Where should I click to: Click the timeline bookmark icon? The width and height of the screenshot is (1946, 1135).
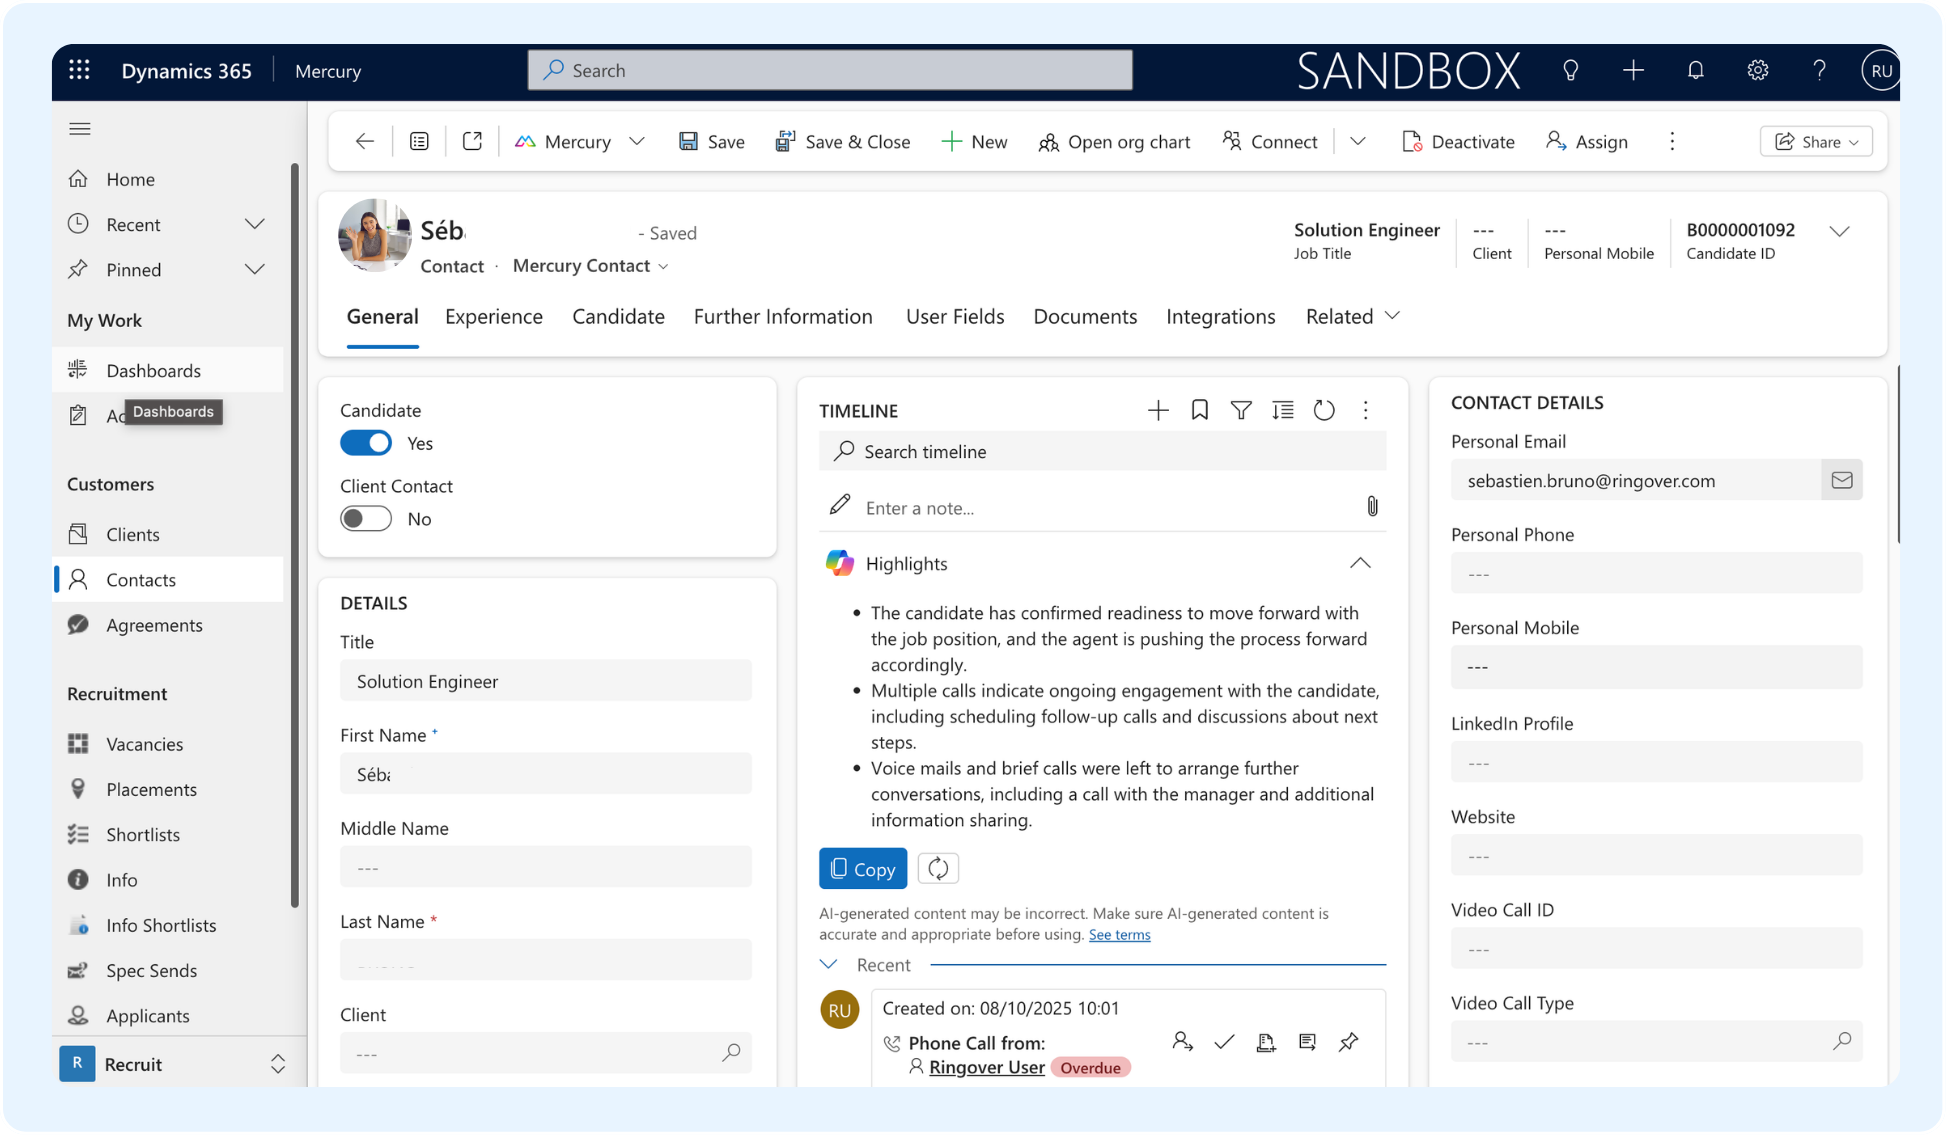pos(1200,410)
